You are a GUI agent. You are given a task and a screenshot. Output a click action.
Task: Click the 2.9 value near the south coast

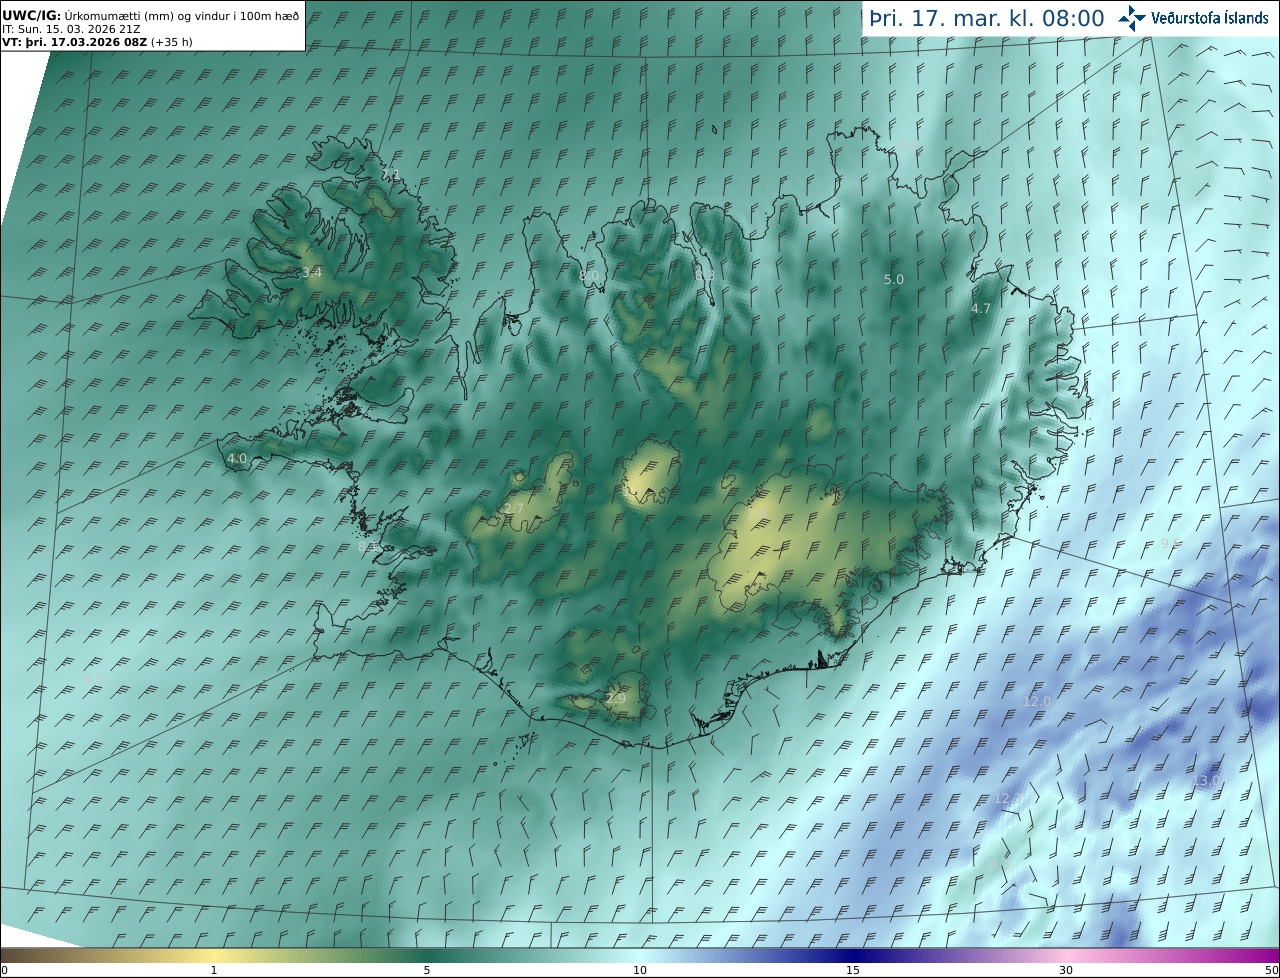(x=615, y=698)
